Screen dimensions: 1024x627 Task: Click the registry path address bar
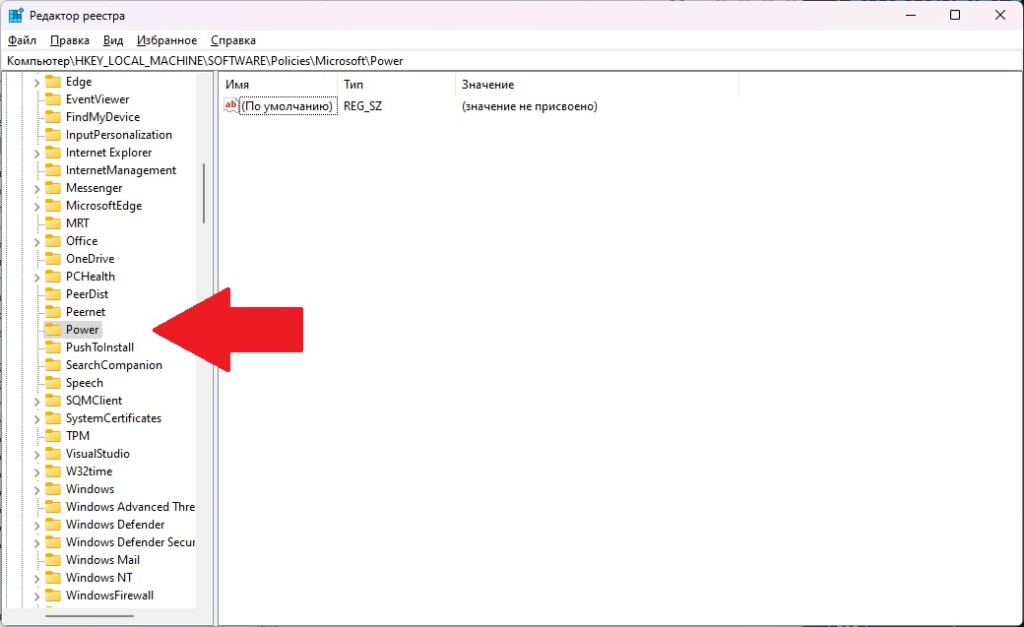pos(500,61)
